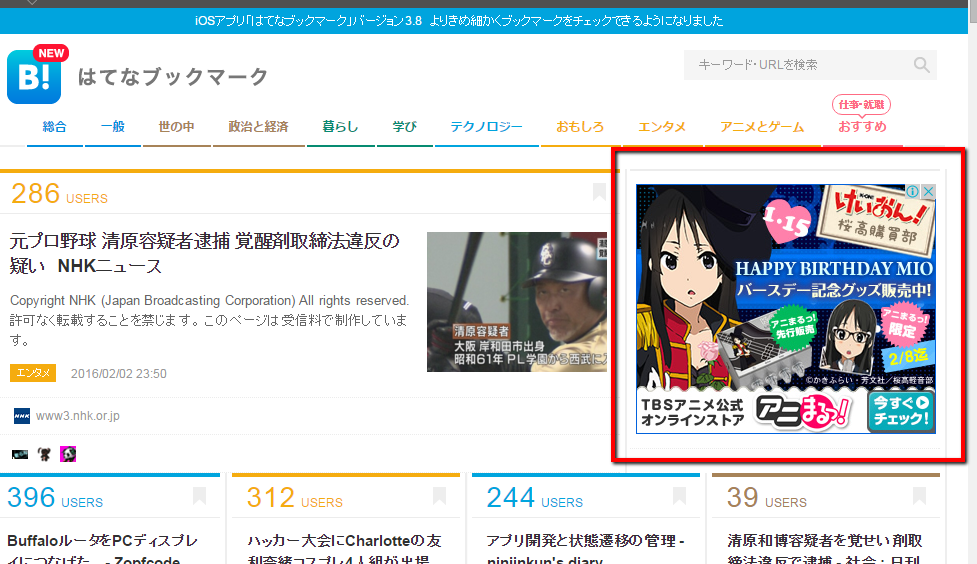Open the エンタメ category tab
This screenshot has height=564, width=977.
tap(662, 127)
